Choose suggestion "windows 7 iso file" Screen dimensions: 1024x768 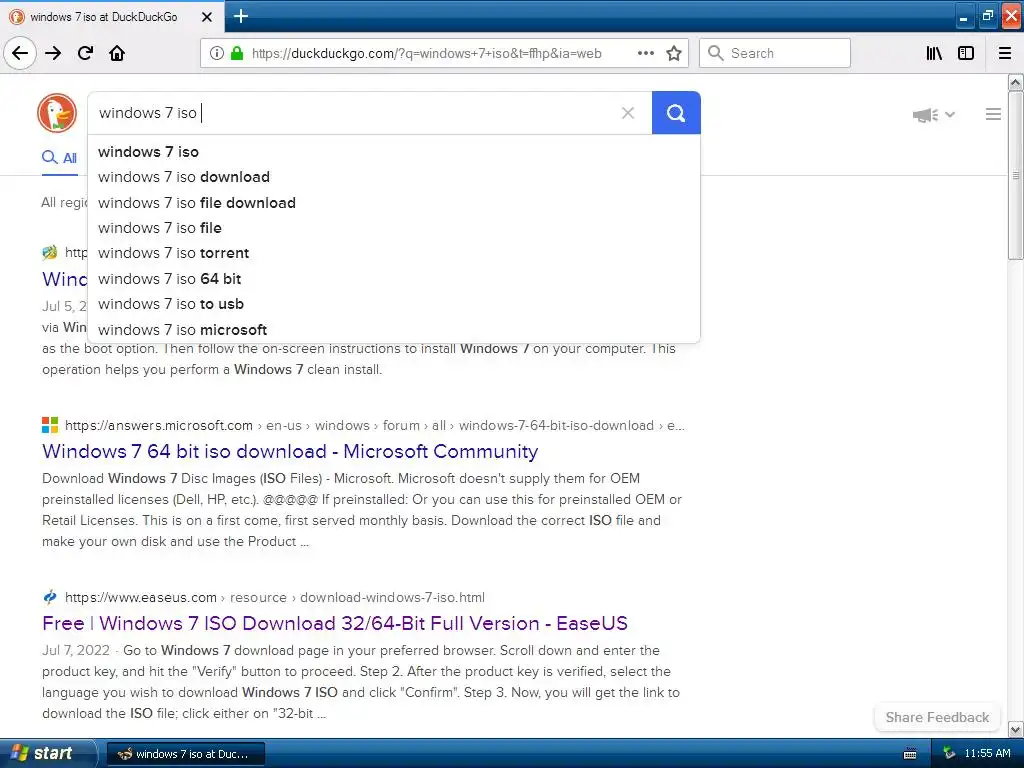click(393, 228)
